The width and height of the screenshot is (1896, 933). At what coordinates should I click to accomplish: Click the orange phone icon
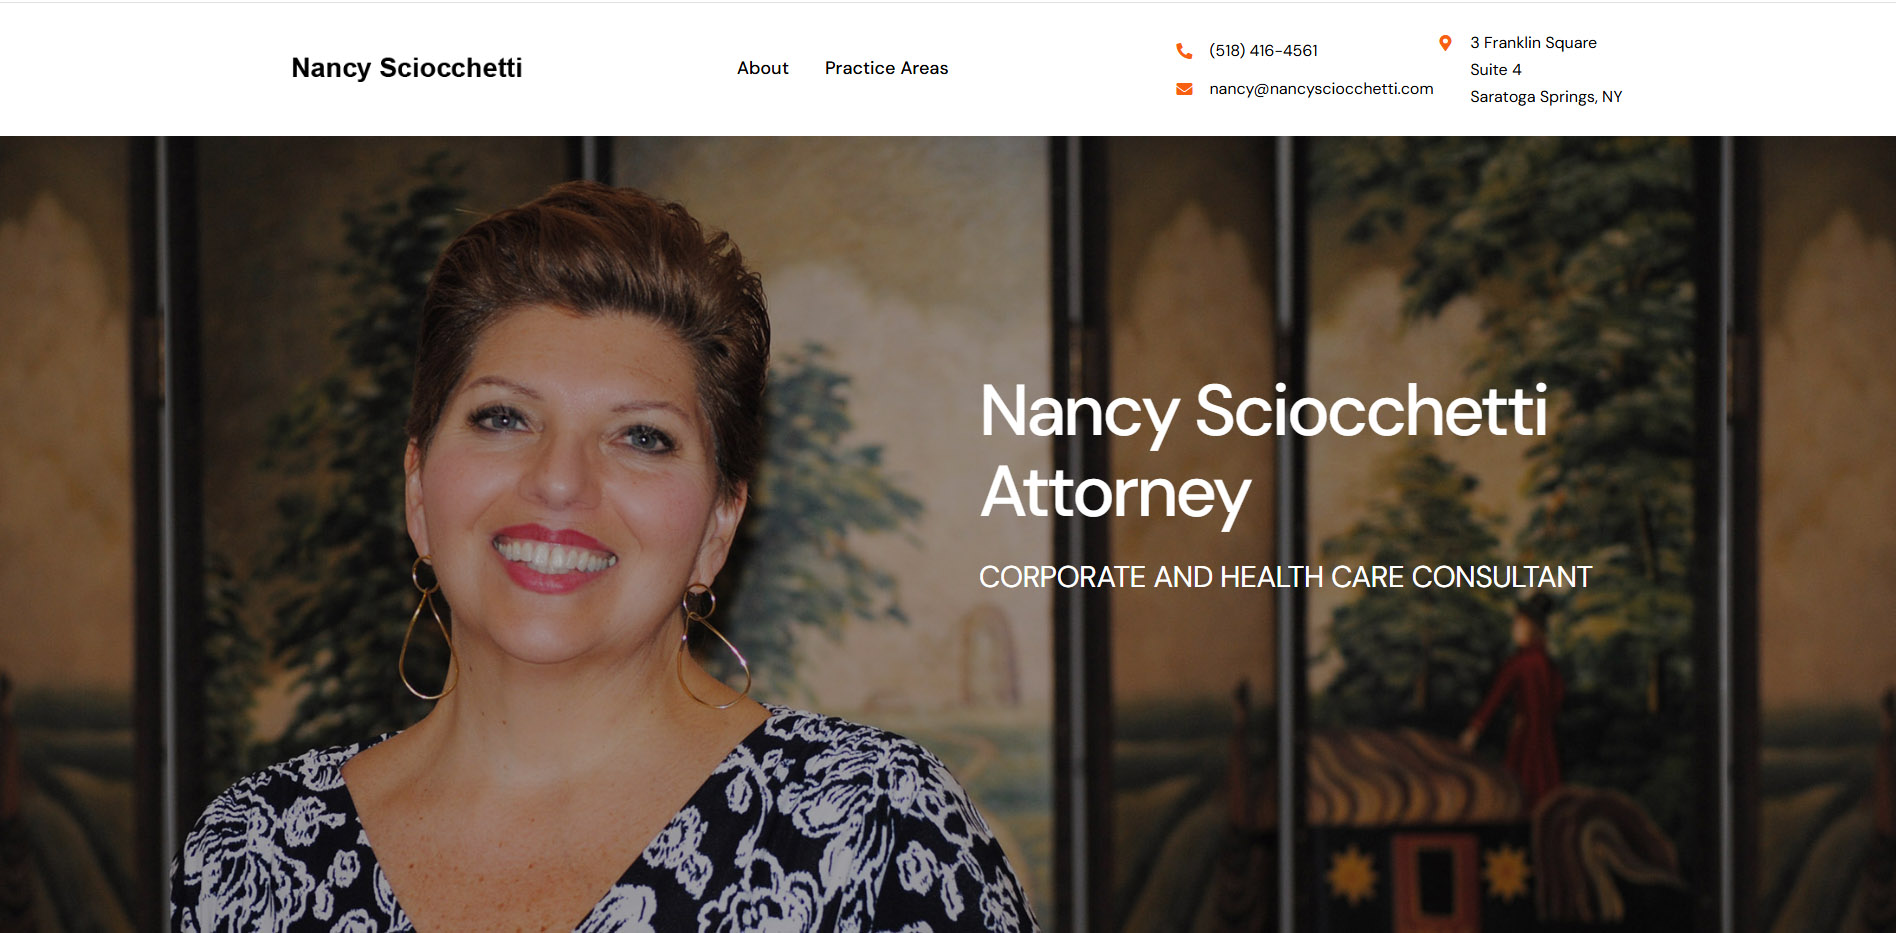tap(1184, 51)
